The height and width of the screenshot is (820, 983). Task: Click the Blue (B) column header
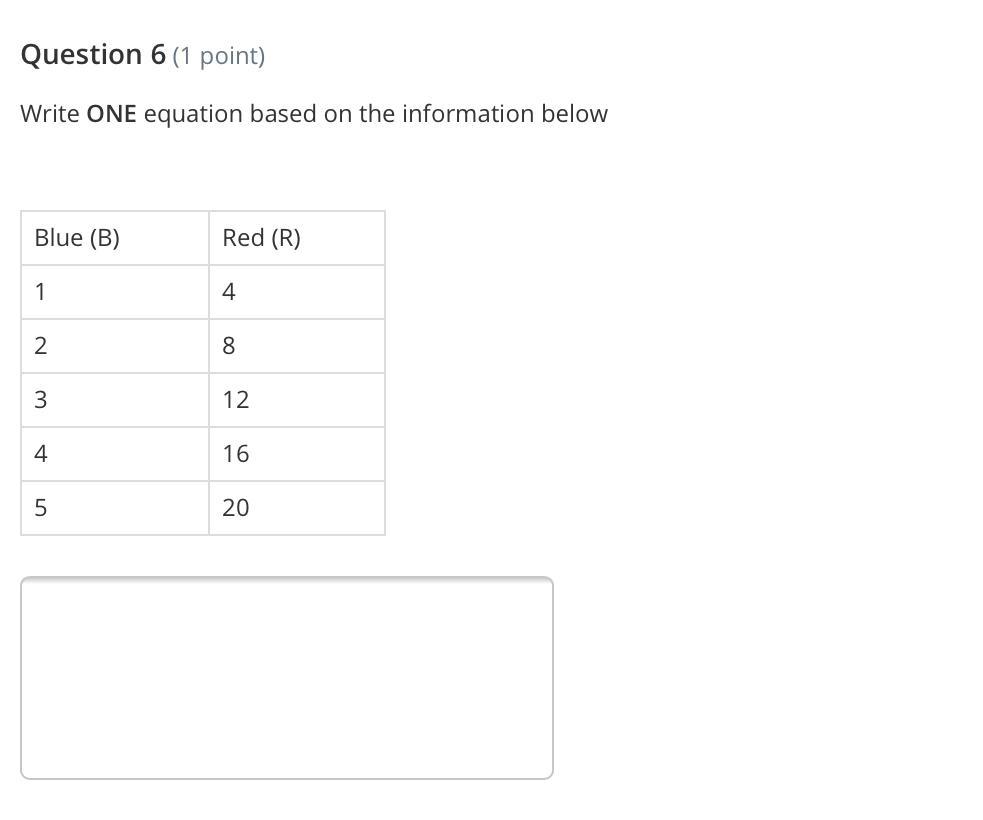click(115, 238)
